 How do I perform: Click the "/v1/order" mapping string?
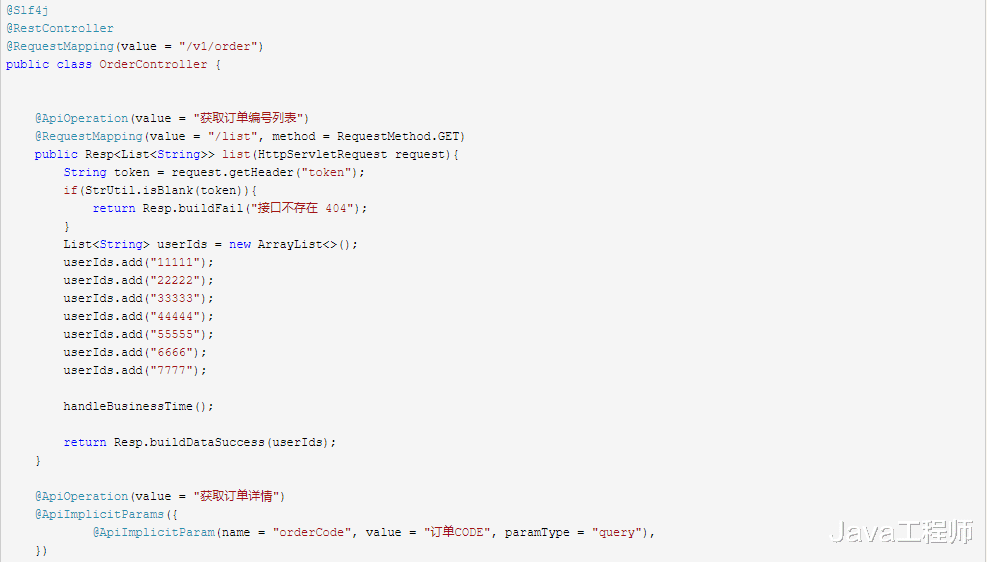coord(218,46)
